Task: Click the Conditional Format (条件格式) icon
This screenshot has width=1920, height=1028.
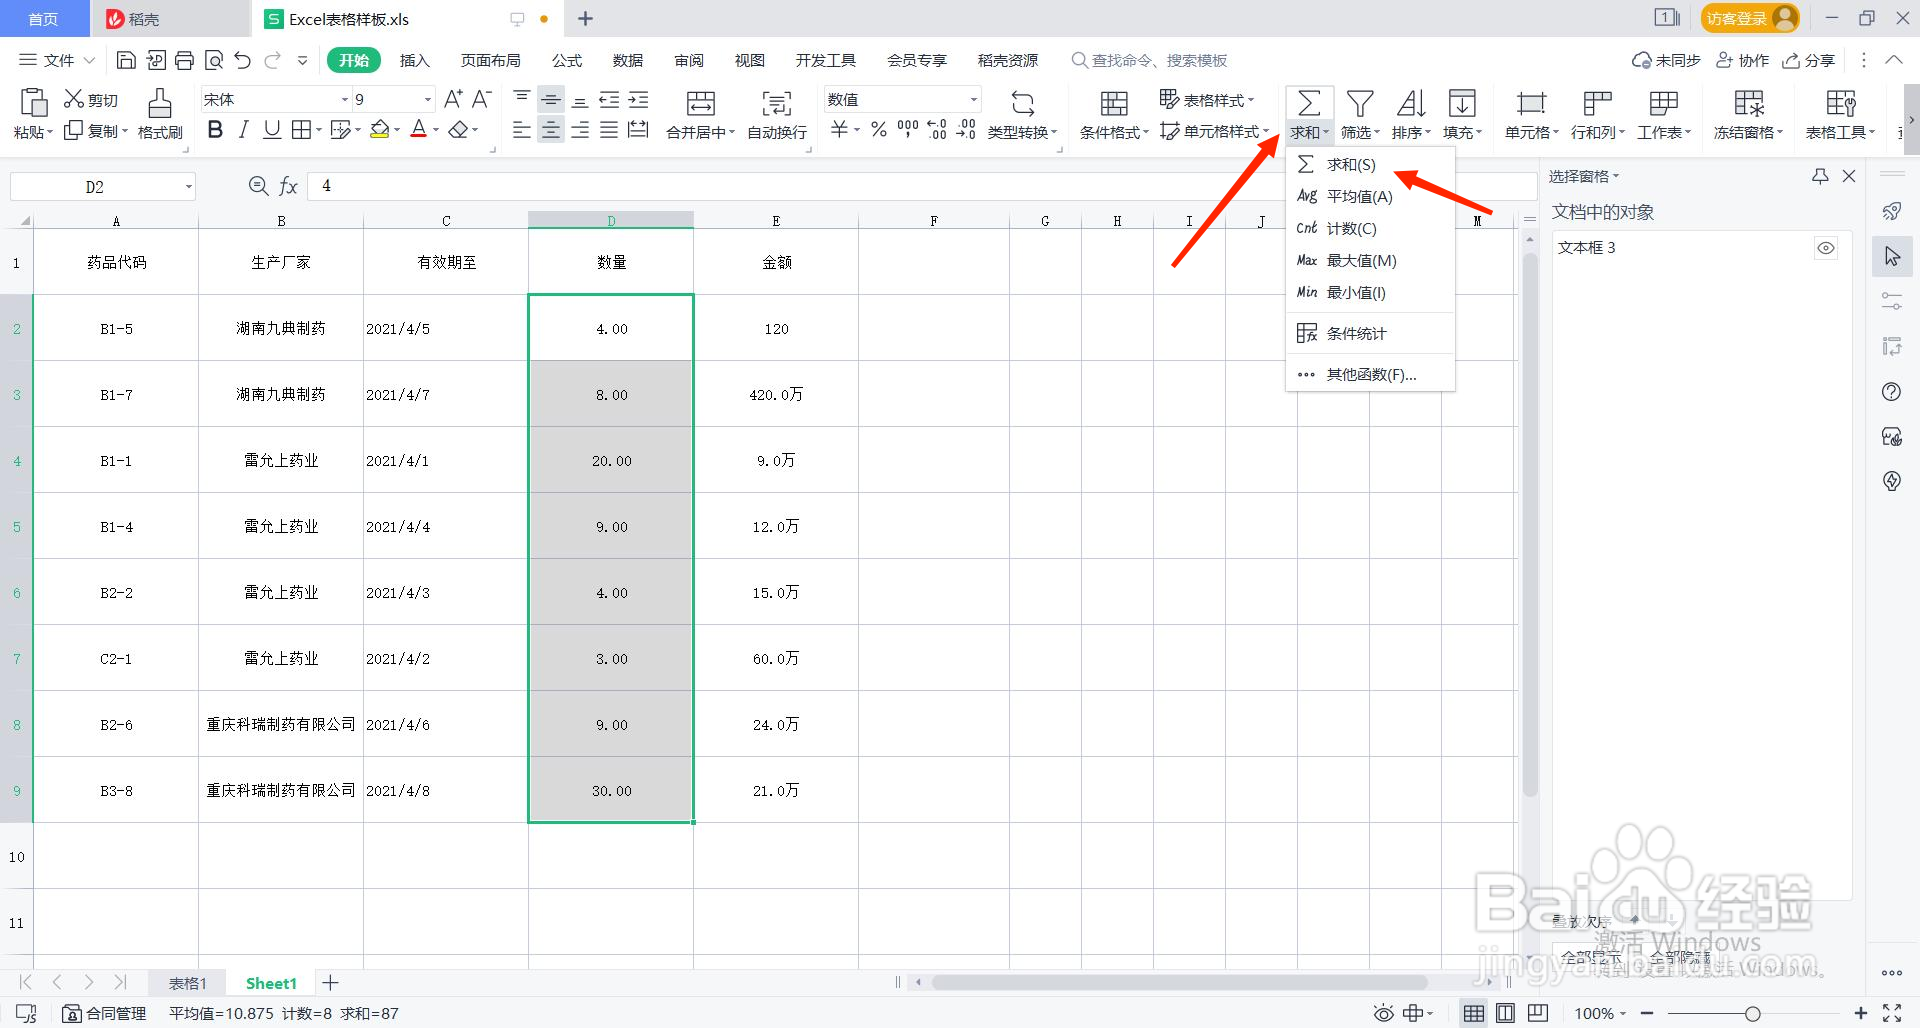Action: pos(1114,103)
